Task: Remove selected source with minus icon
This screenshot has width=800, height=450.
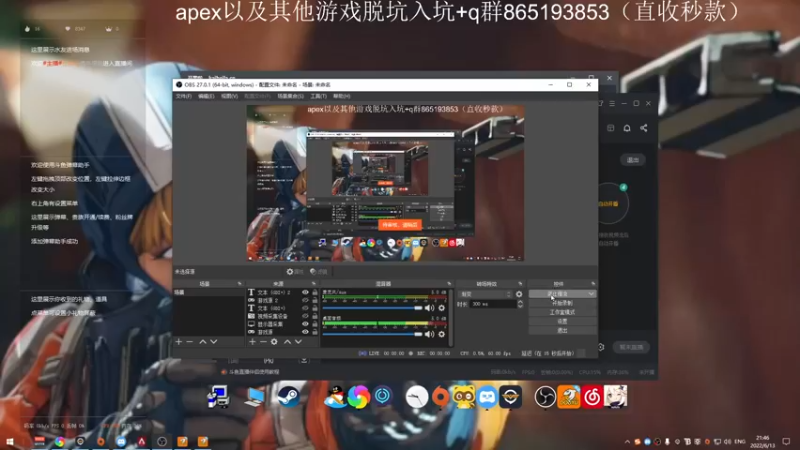Action: click(x=263, y=342)
